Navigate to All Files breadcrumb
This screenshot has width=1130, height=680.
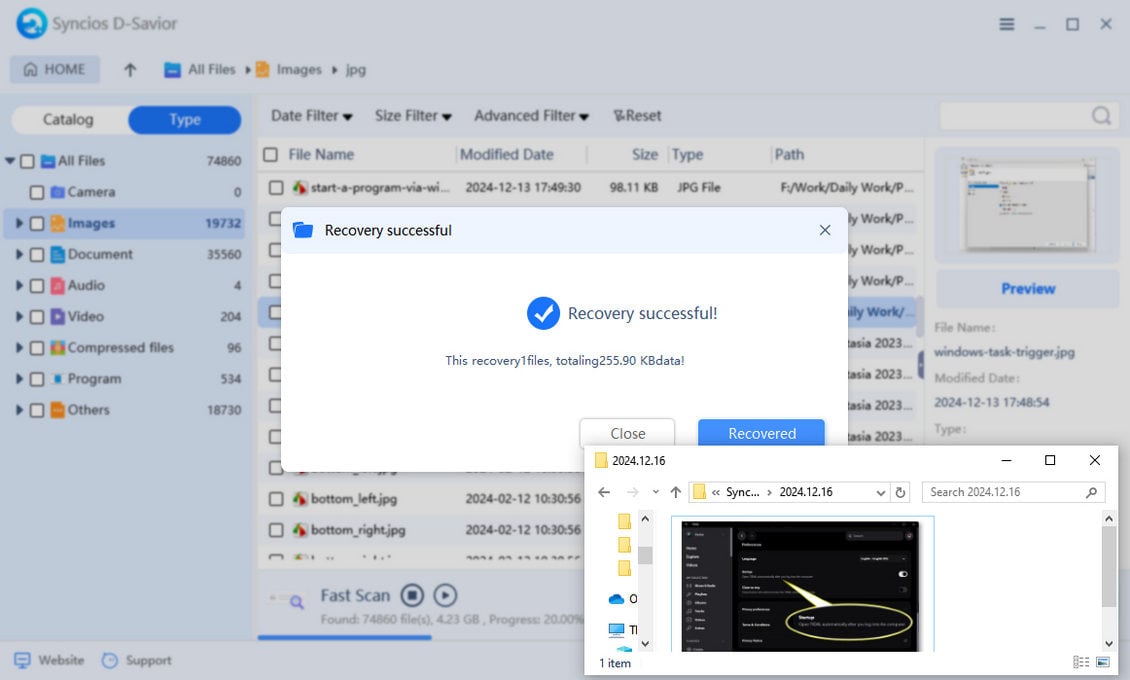(200, 70)
